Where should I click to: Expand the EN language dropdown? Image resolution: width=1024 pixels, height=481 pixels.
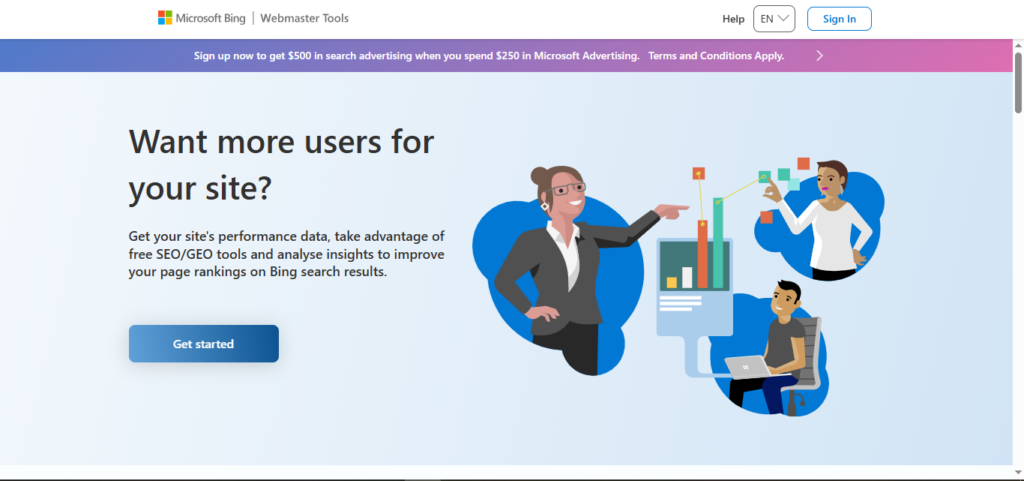[x=774, y=19]
